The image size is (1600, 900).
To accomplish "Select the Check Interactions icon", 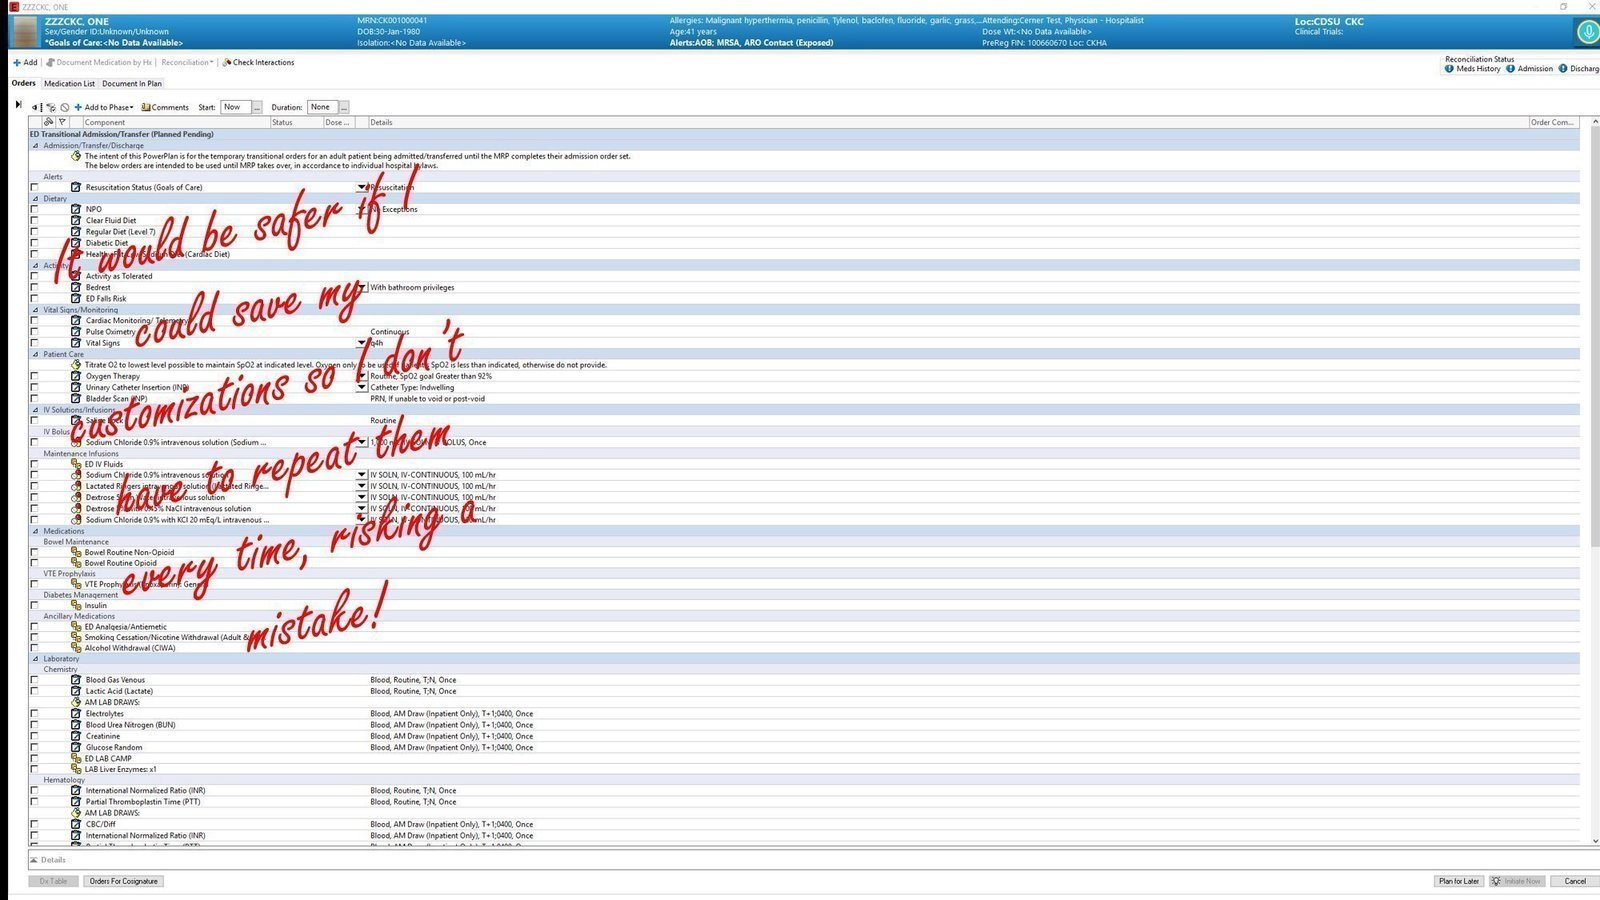I will (x=228, y=62).
